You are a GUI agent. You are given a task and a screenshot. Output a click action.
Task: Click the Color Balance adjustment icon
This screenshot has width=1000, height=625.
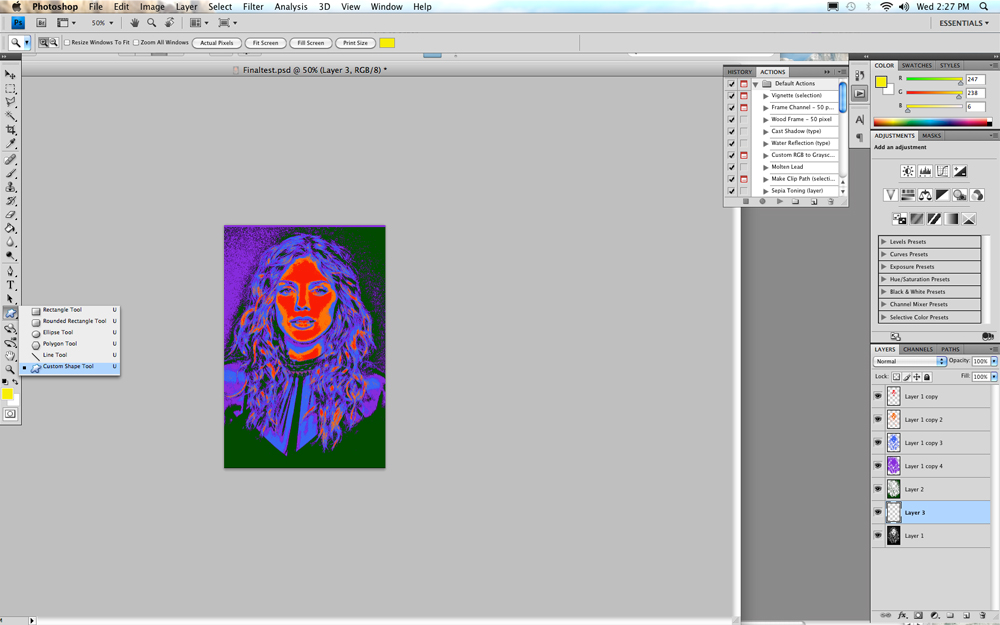click(925, 195)
